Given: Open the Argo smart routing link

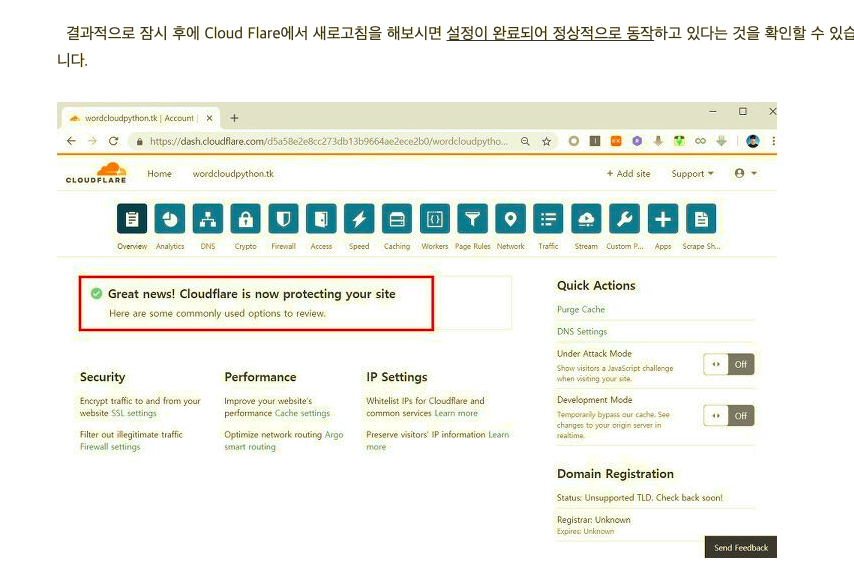Looking at the screenshot, I should pos(284,441).
